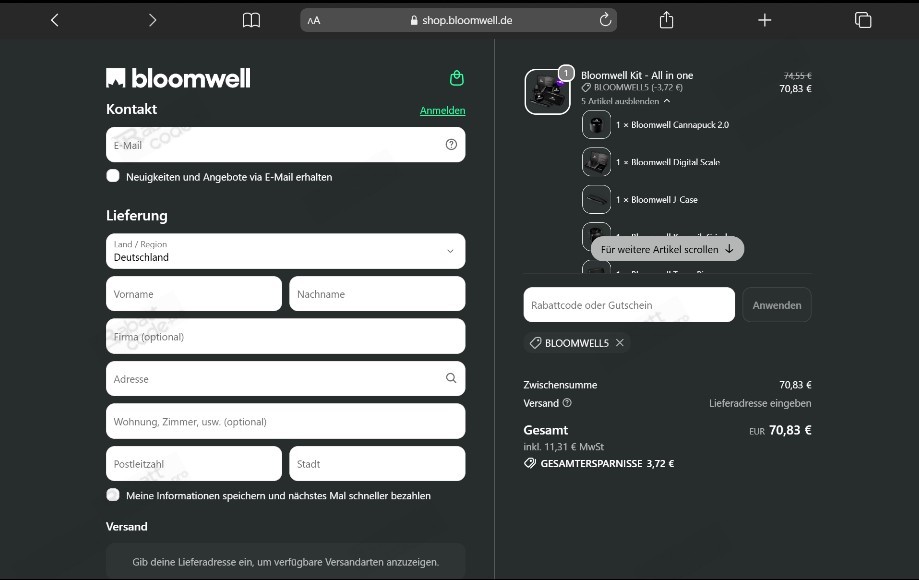
Task: Click the GESAMTERSPARNISSE 3,72 € text
Action: [607, 463]
